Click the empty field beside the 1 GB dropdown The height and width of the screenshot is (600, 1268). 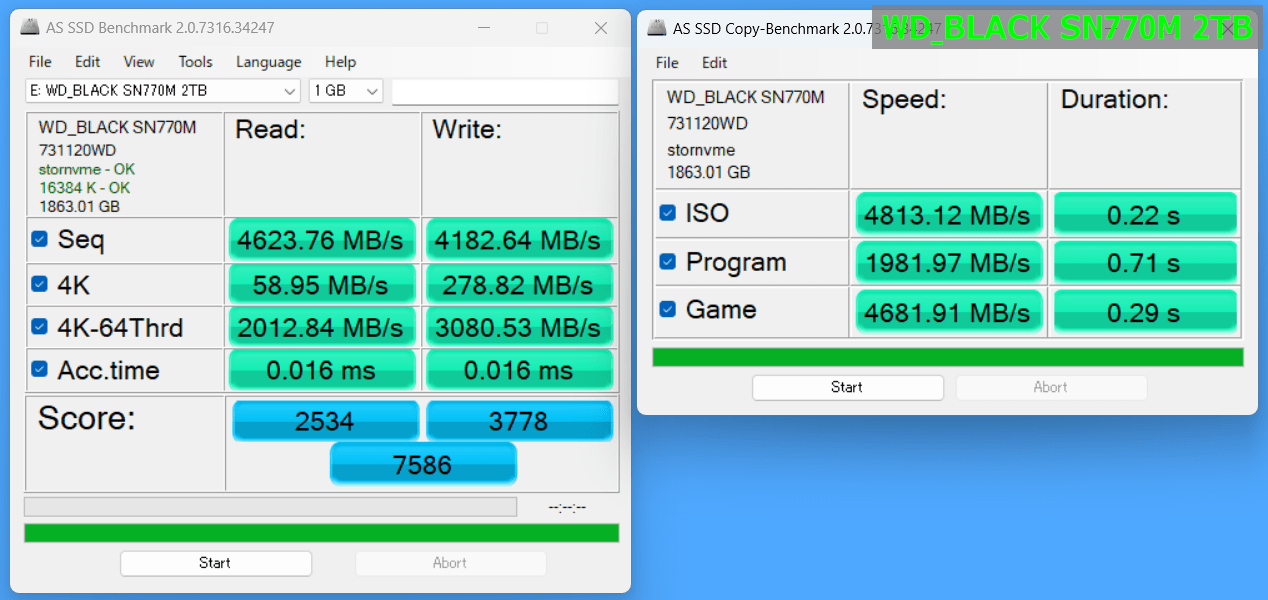[505, 91]
